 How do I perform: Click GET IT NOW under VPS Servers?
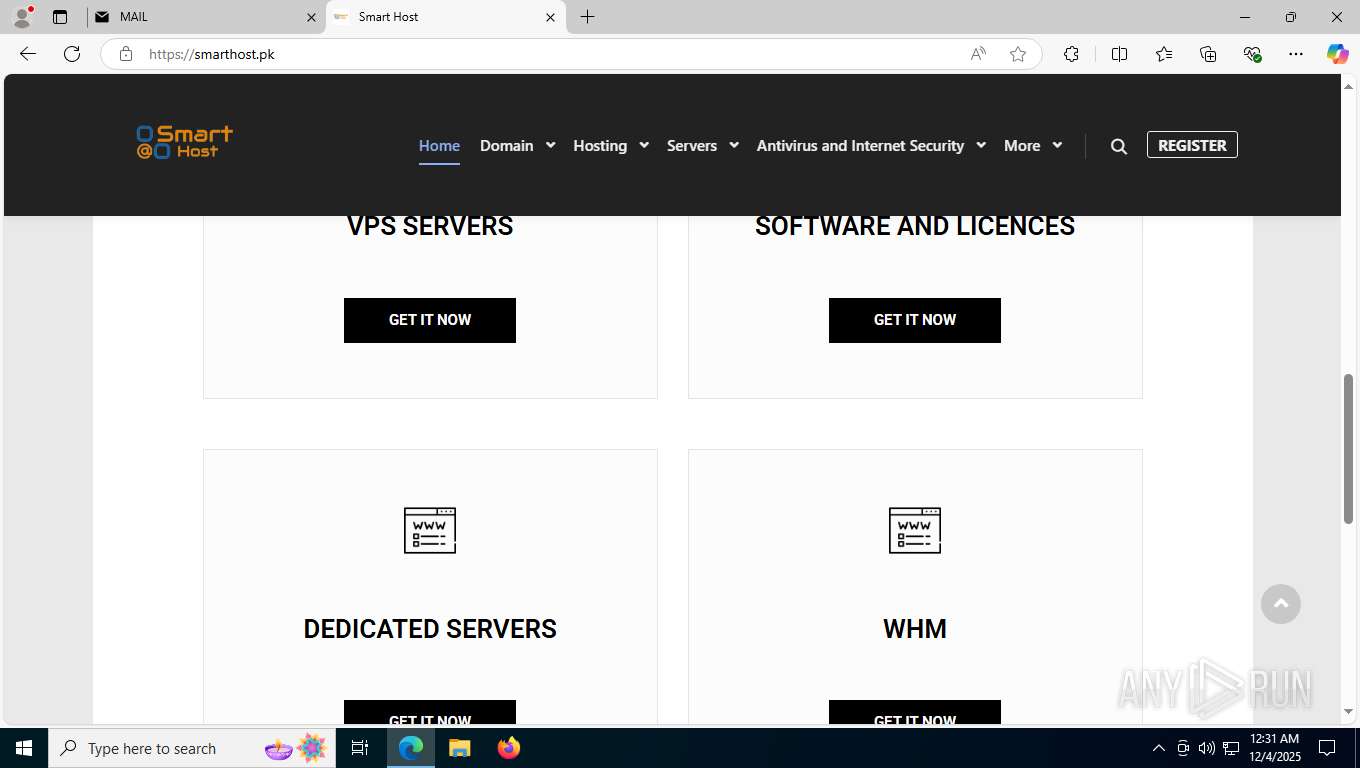(x=430, y=320)
